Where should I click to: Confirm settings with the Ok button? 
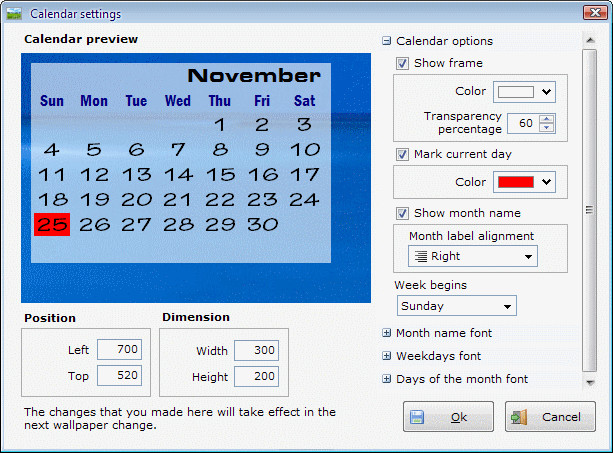448,417
